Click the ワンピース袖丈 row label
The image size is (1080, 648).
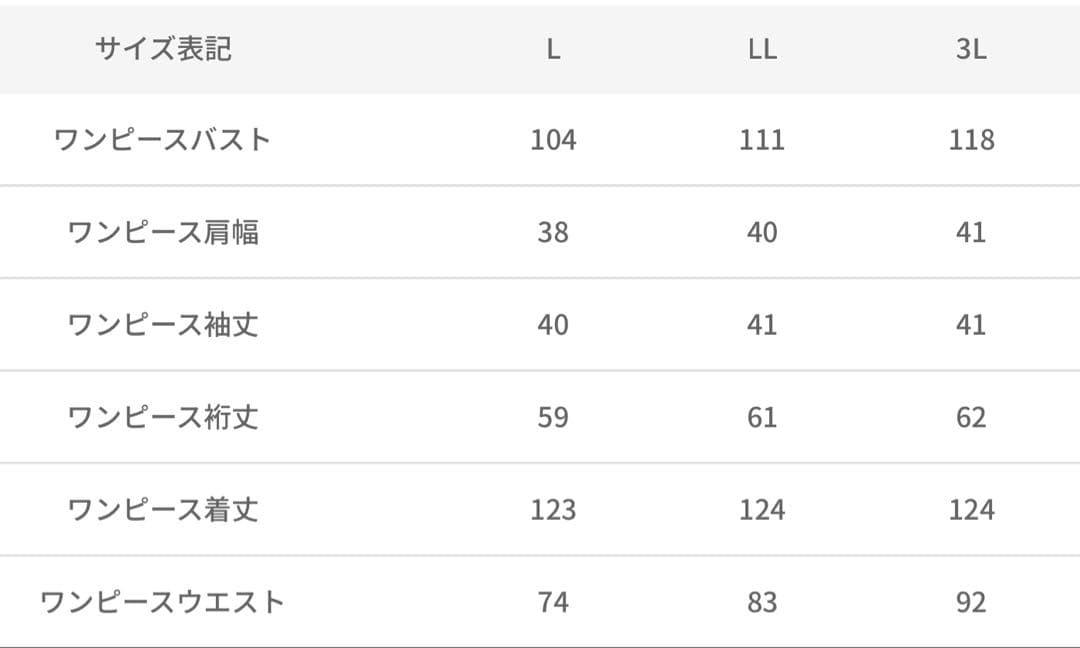tap(163, 325)
